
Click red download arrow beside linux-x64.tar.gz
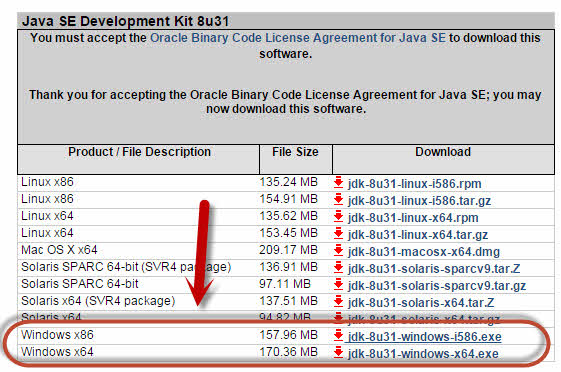(338, 233)
